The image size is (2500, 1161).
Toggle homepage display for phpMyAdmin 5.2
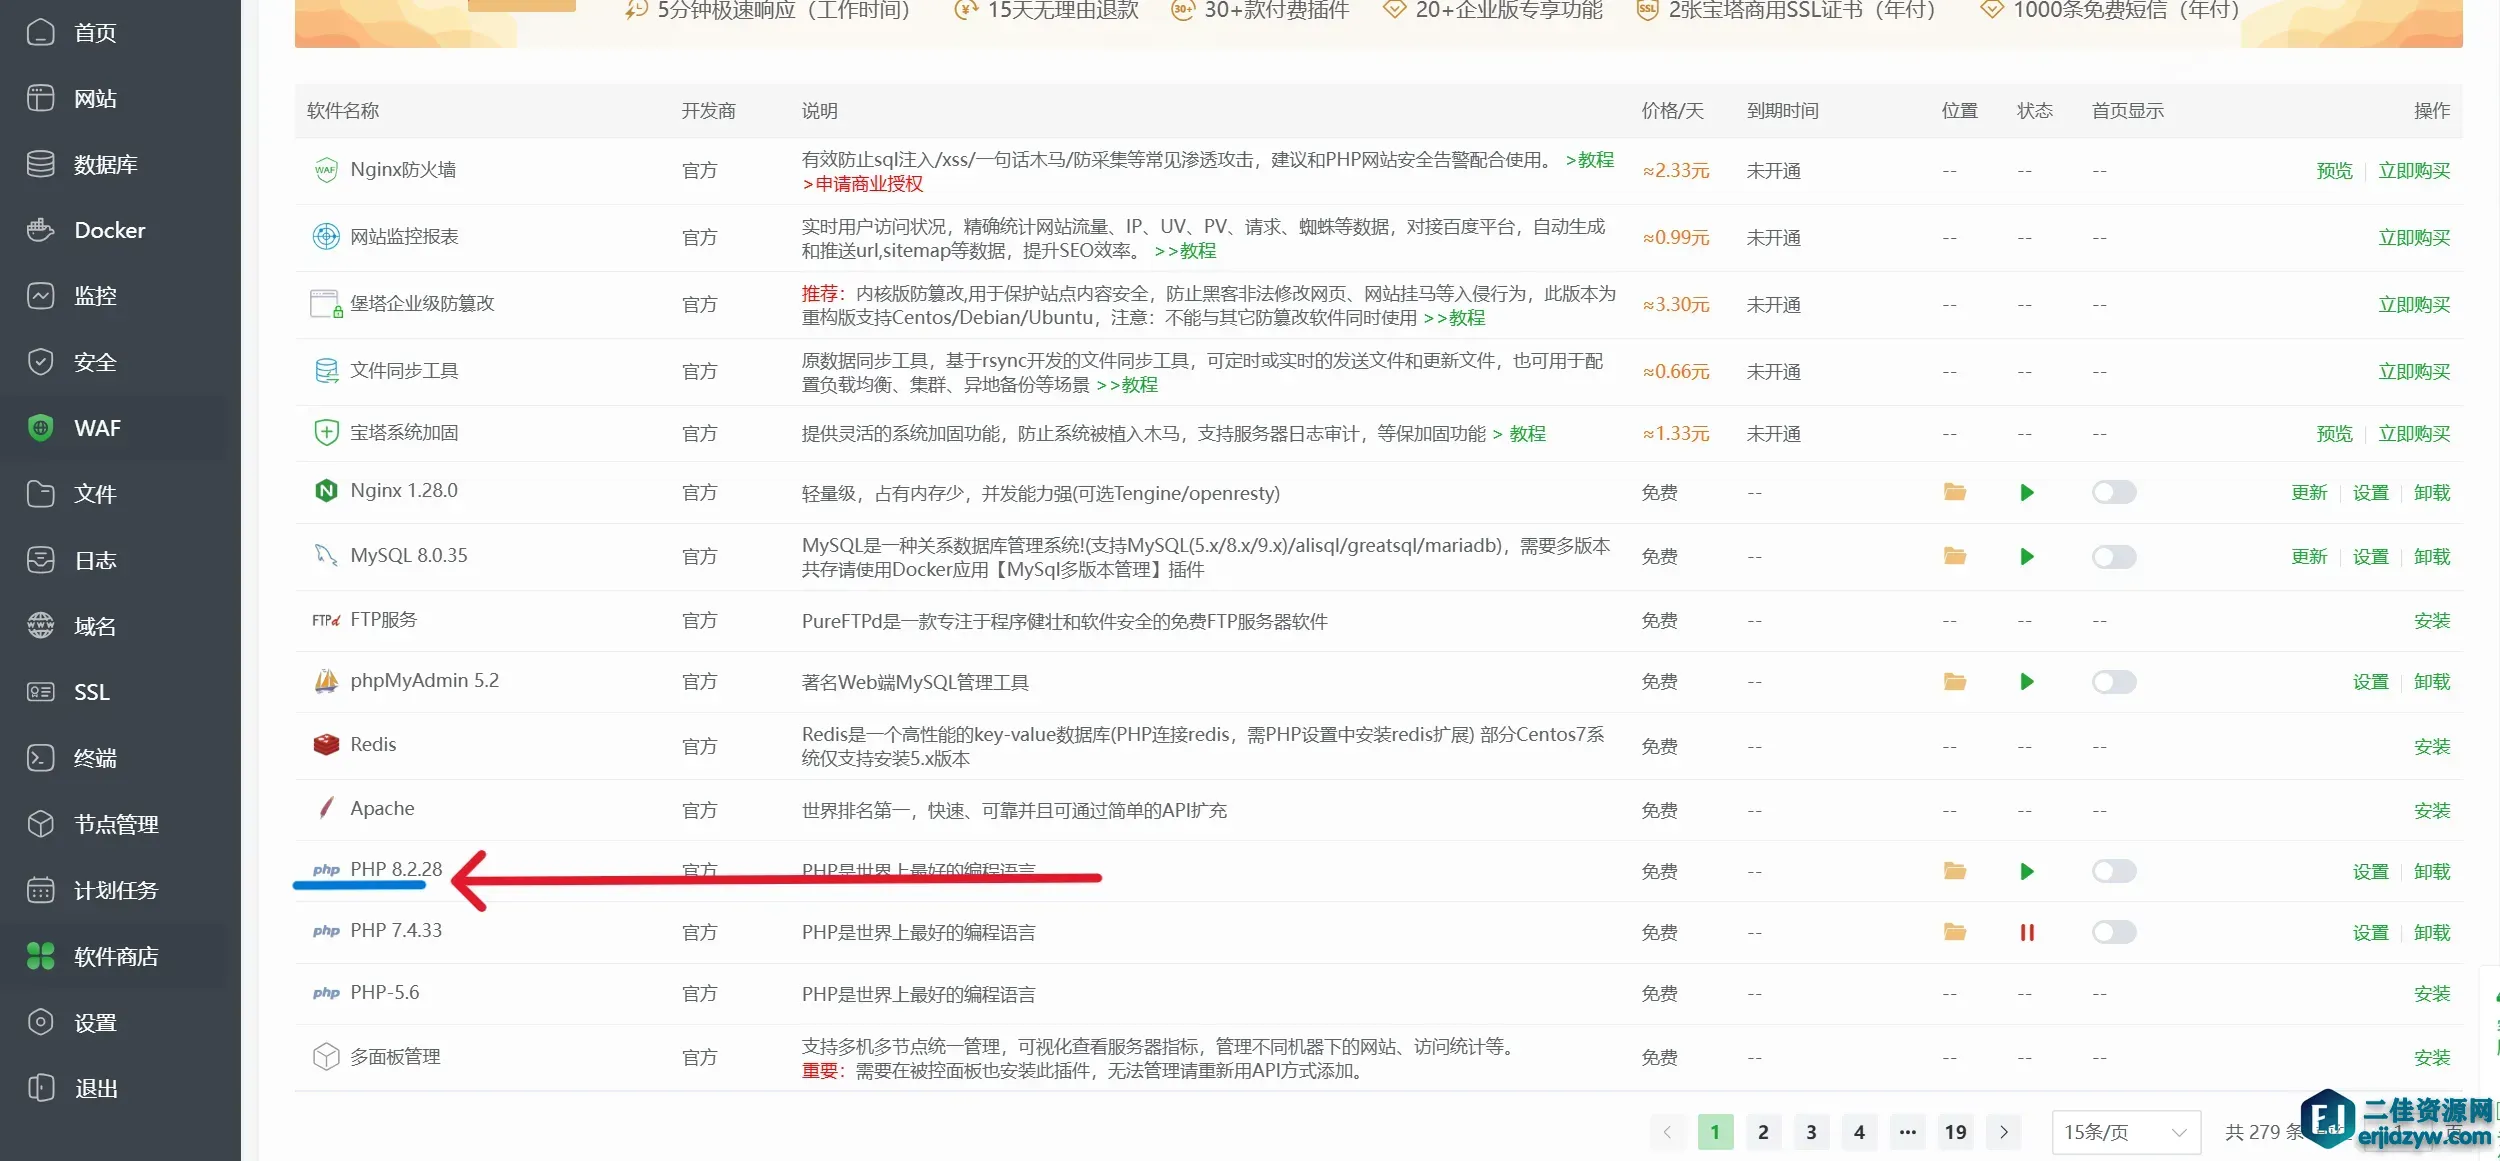pyautogui.click(x=2113, y=682)
